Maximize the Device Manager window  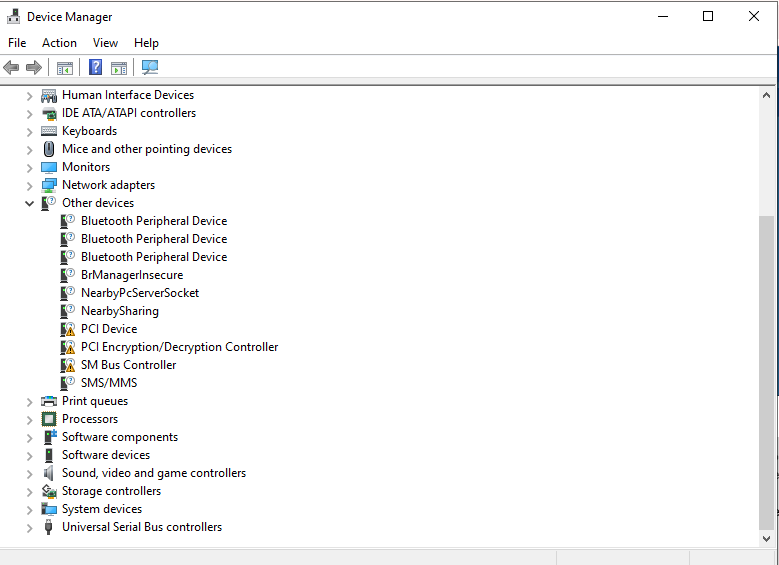pyautogui.click(x=708, y=16)
